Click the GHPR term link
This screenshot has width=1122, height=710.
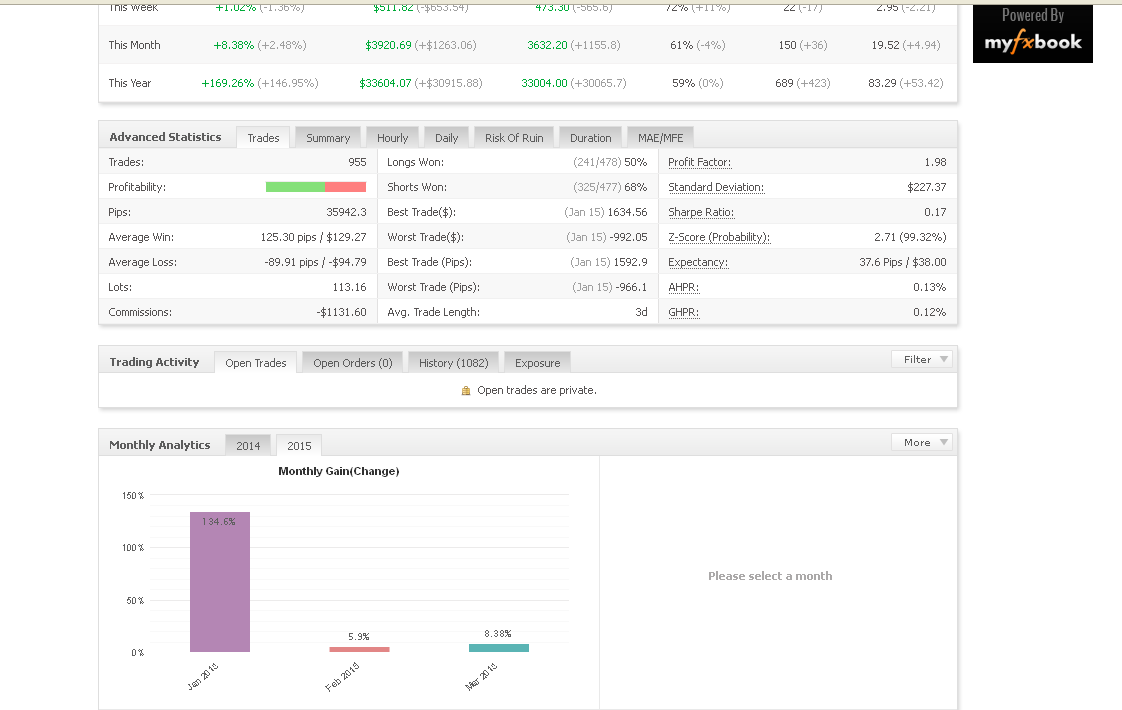(683, 313)
